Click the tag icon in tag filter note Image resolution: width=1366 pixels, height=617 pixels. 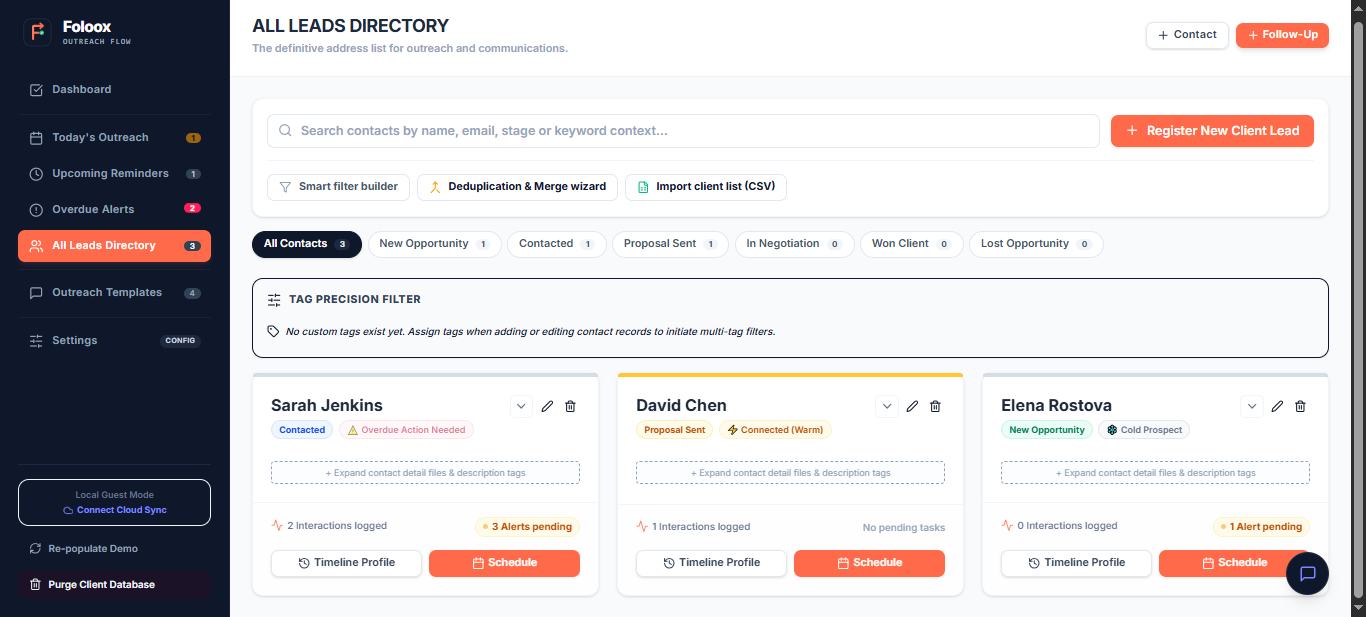(x=274, y=331)
